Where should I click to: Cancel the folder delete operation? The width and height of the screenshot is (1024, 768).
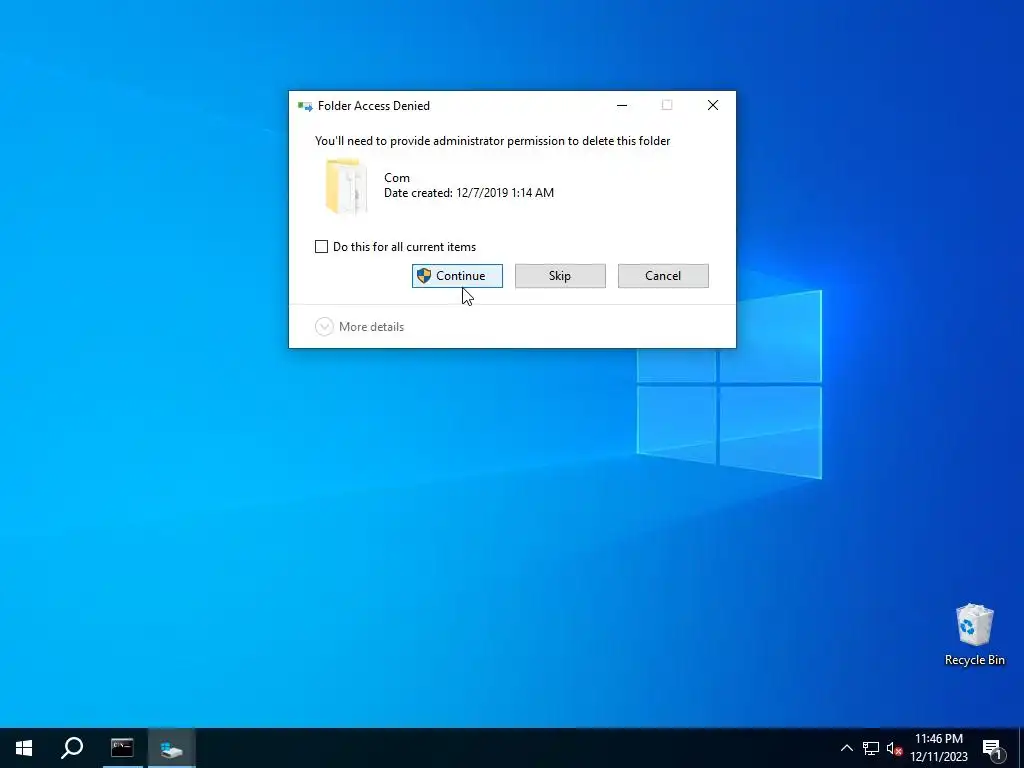663,276
